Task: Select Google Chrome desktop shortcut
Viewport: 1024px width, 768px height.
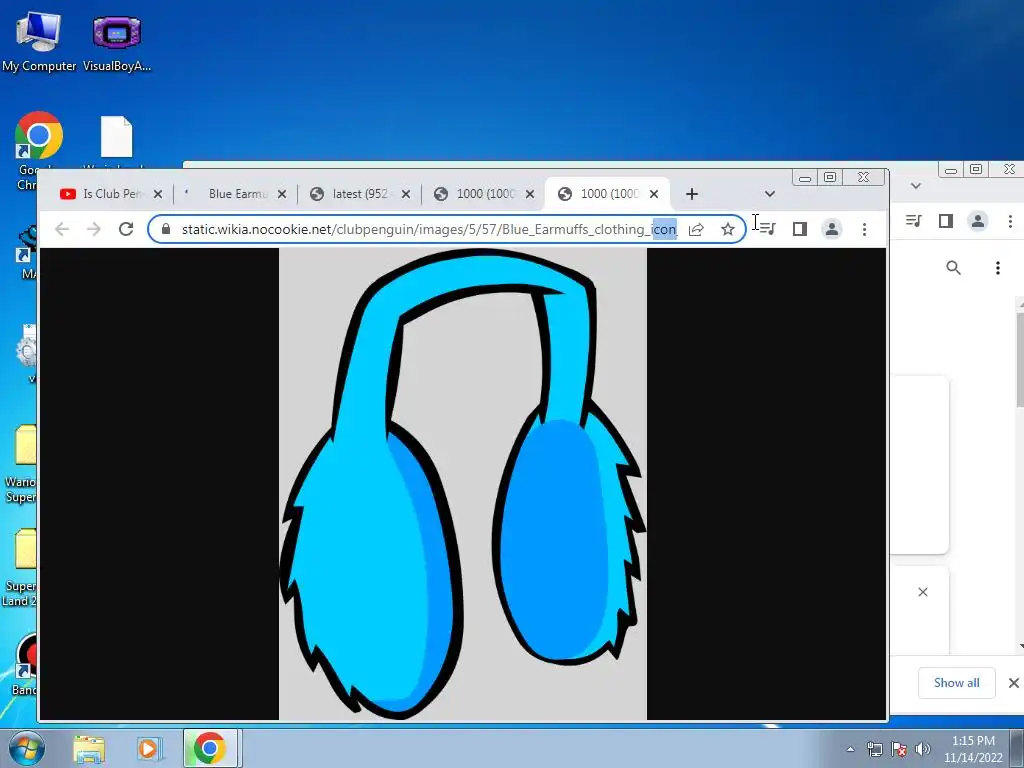Action: click(39, 136)
